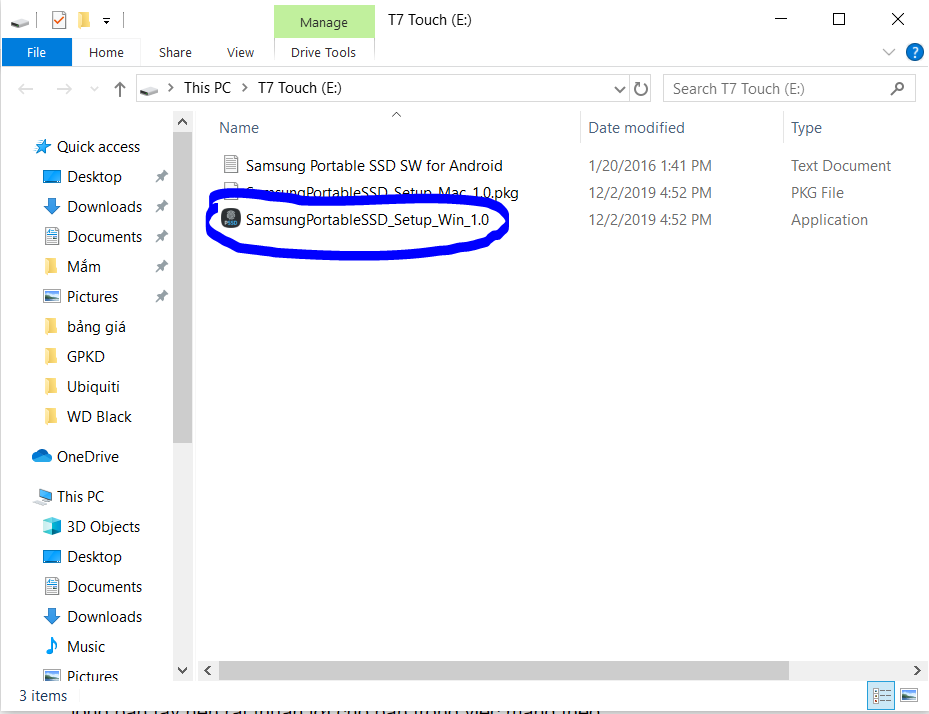The width and height of the screenshot is (929, 714).
Task: Switch to the Home ribbon tab
Action: [x=106, y=52]
